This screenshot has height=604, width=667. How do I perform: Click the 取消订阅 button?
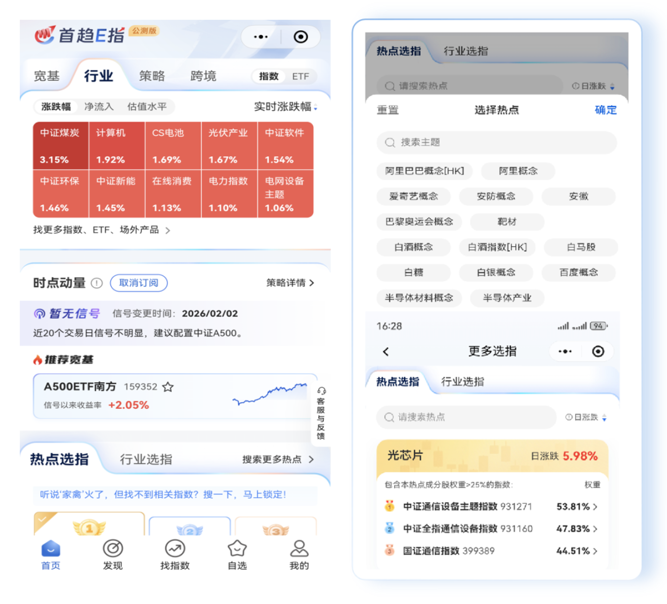pyautogui.click(x=138, y=283)
